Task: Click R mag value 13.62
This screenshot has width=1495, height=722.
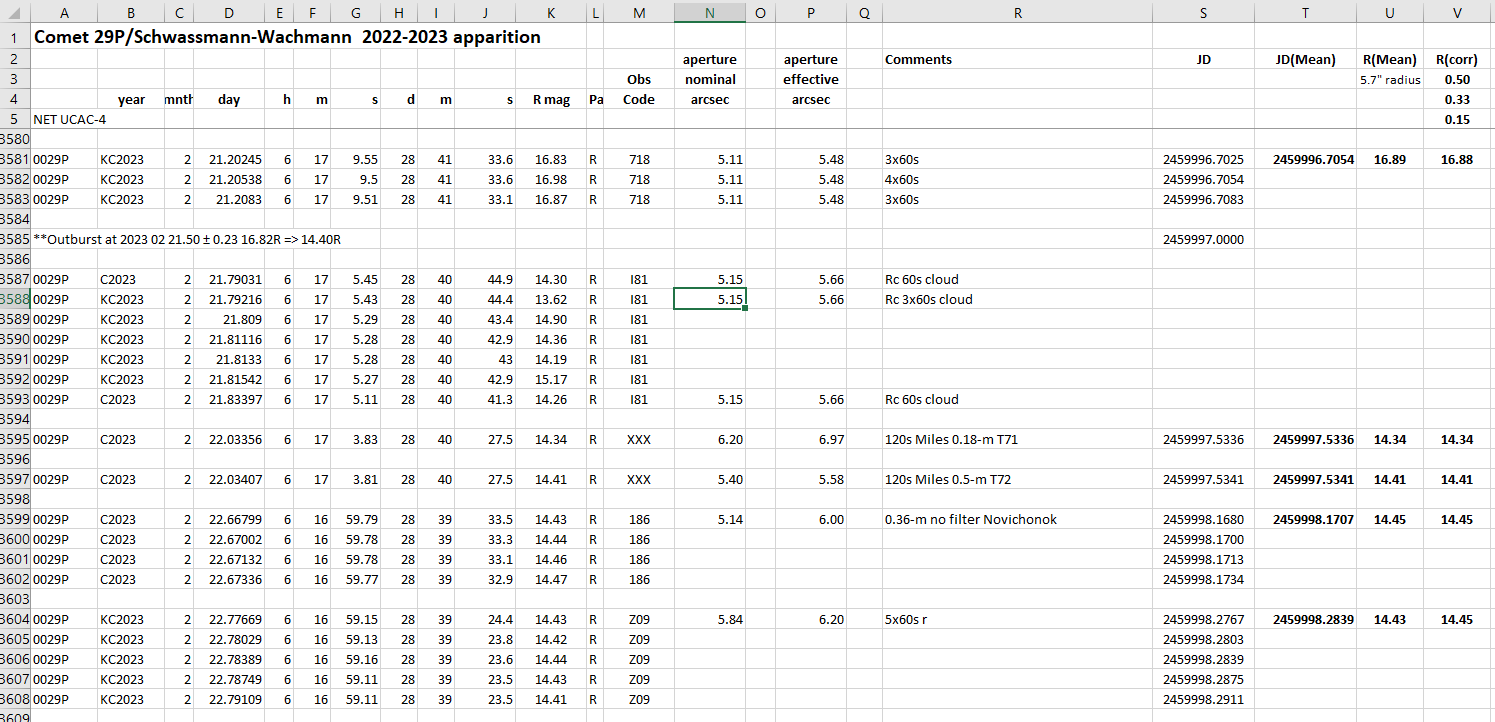Action: 551,299
